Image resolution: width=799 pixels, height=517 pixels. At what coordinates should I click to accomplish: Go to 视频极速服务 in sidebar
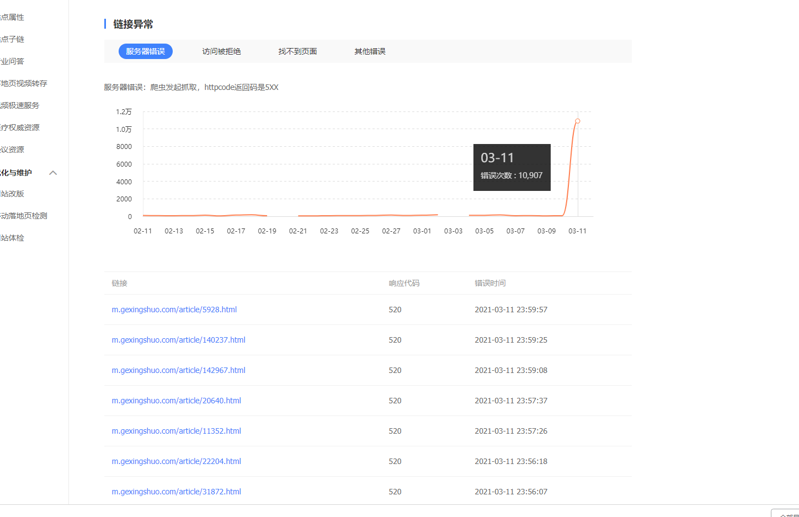(20, 106)
